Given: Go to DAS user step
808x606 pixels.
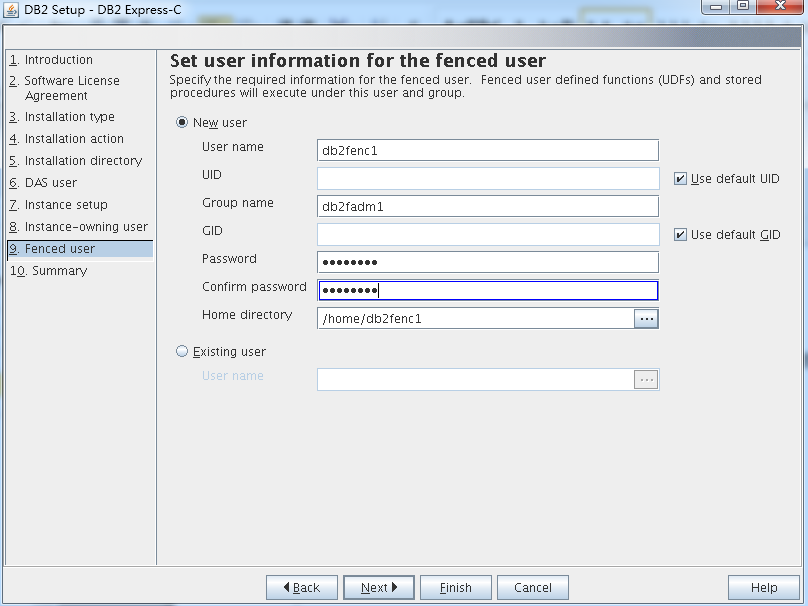Looking at the screenshot, I should tap(43, 183).
